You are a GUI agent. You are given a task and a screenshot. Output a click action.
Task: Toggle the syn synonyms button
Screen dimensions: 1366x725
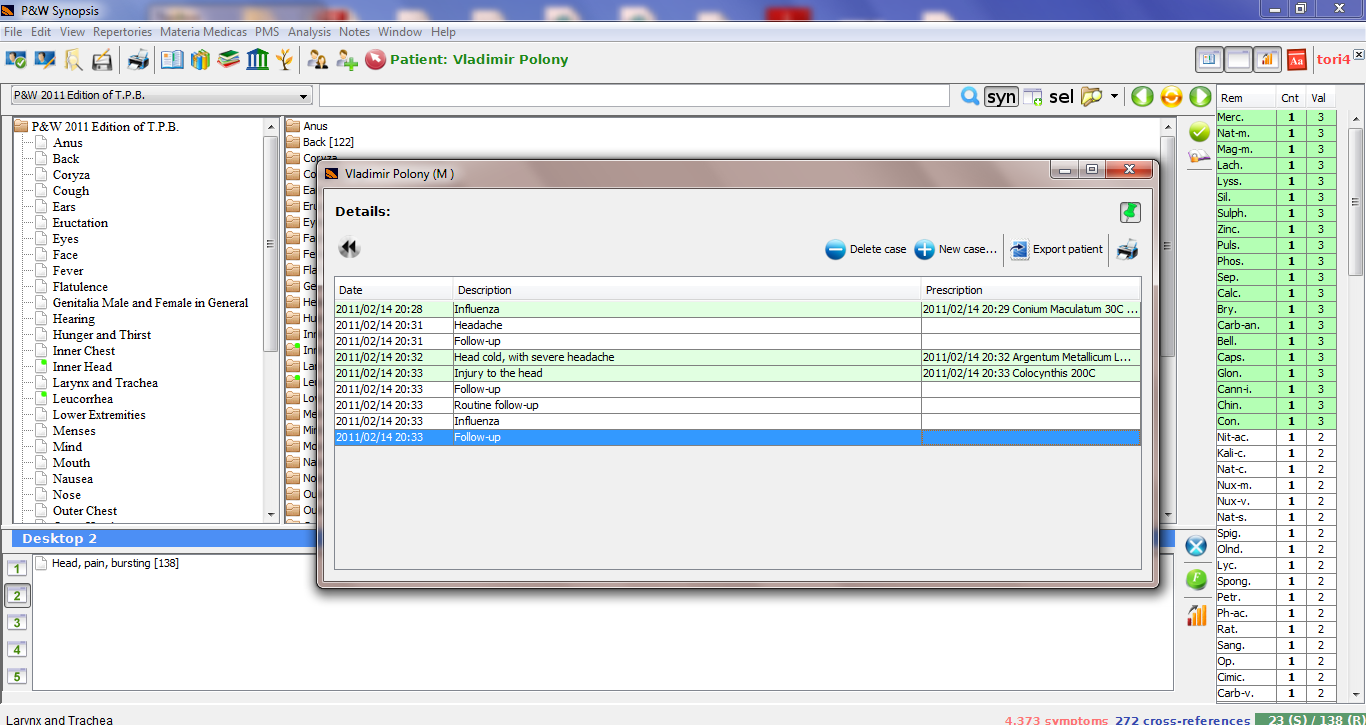click(1001, 96)
